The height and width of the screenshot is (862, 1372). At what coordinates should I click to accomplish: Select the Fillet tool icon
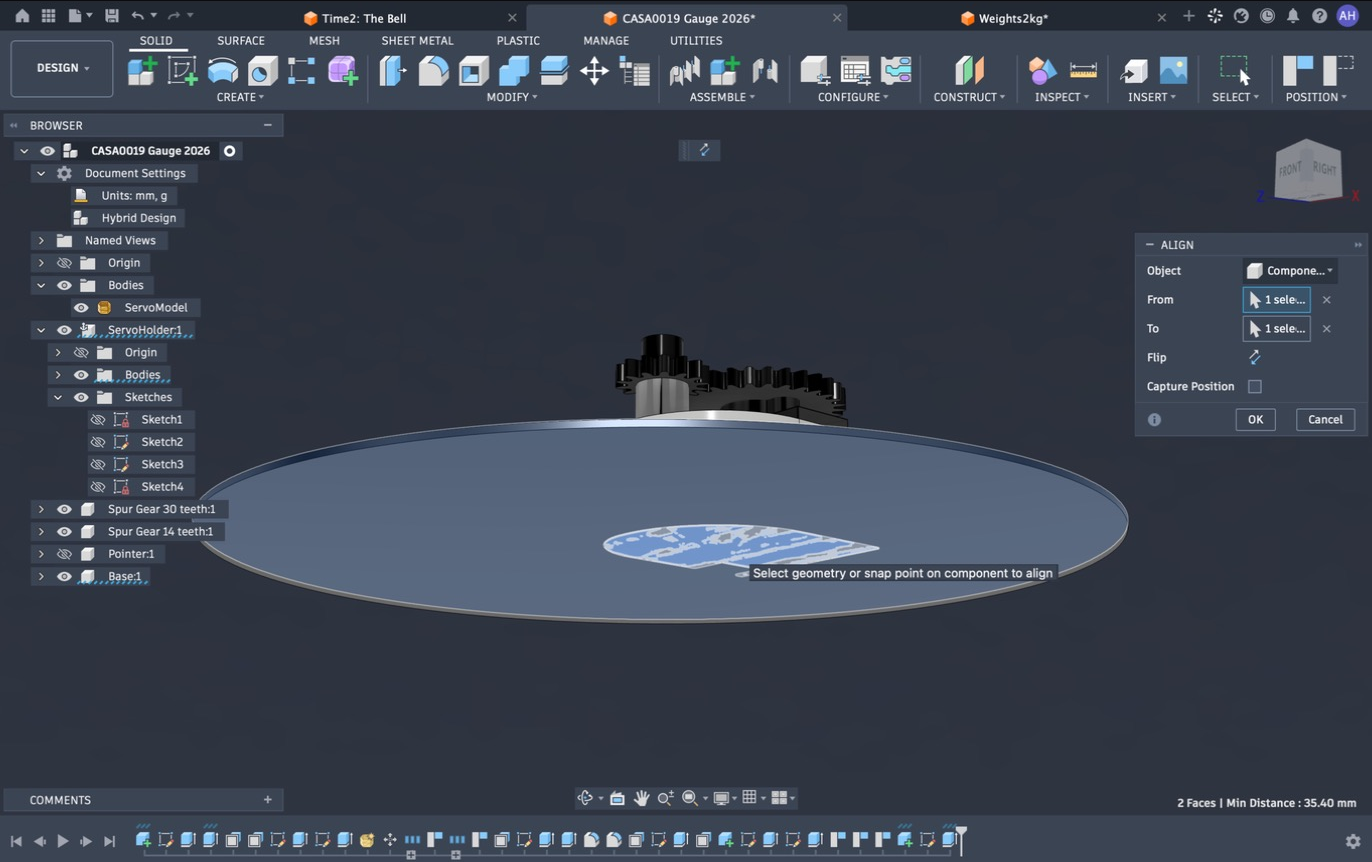click(x=433, y=70)
